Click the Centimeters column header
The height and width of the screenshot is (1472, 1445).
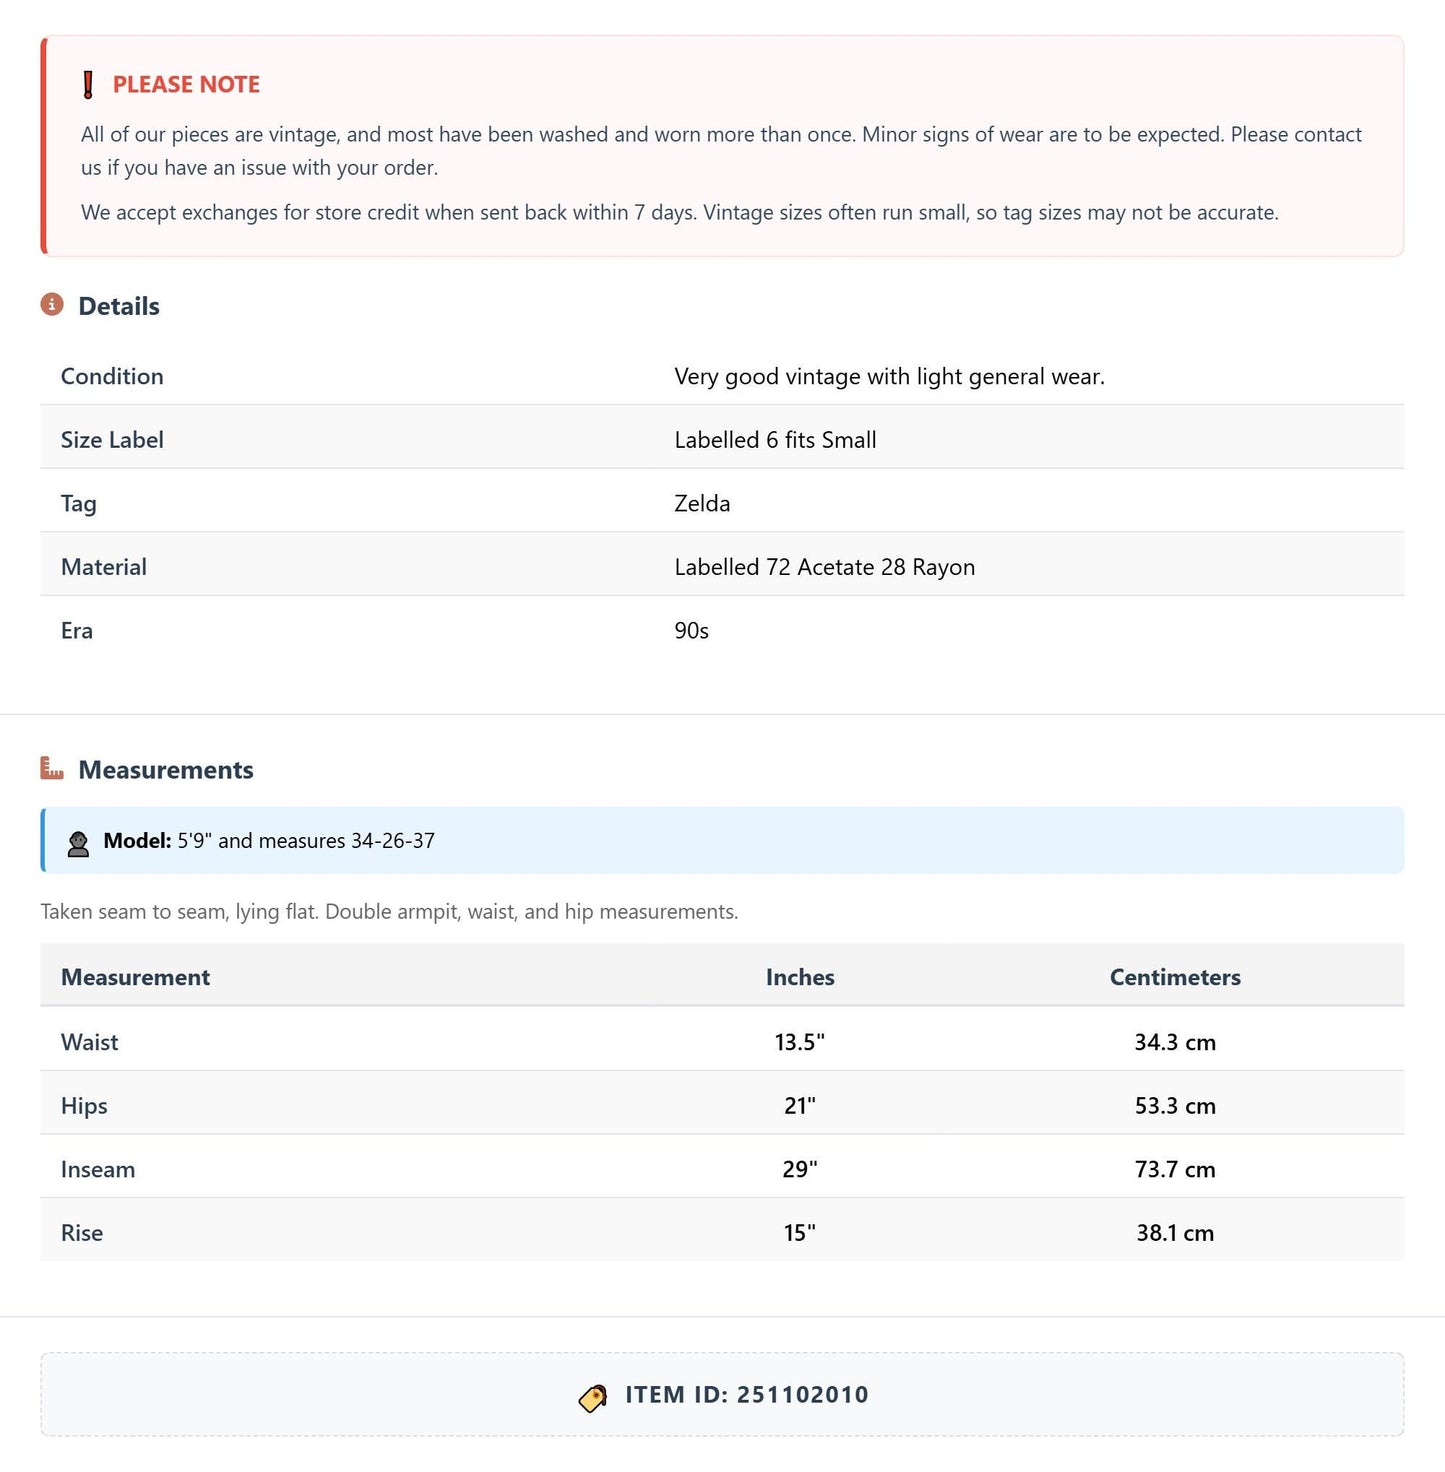tap(1175, 977)
